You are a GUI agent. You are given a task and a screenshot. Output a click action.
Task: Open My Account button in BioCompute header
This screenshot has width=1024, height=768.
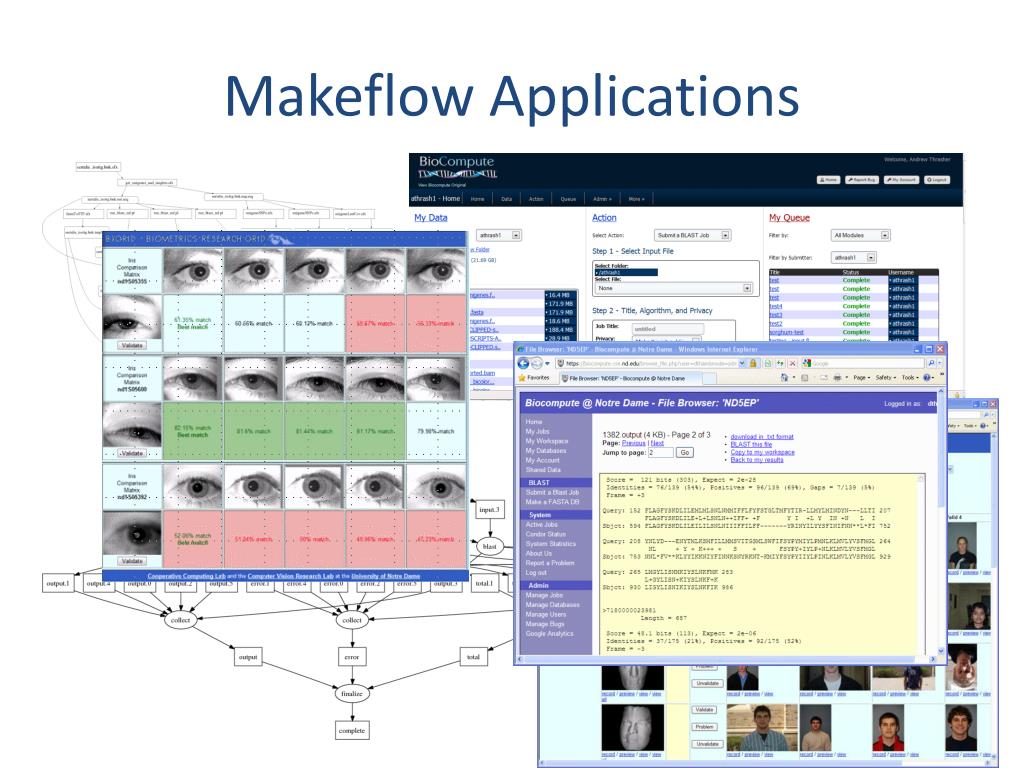click(901, 180)
